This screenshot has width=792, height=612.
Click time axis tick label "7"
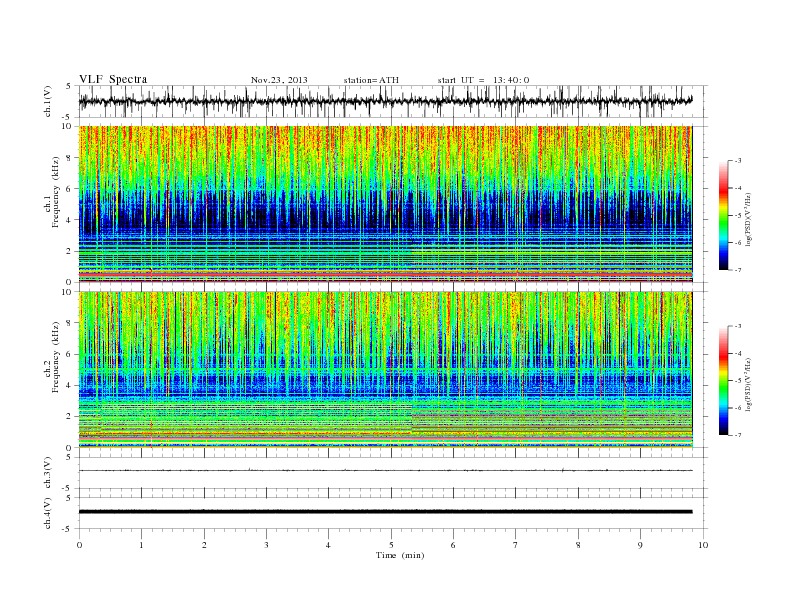click(x=516, y=545)
